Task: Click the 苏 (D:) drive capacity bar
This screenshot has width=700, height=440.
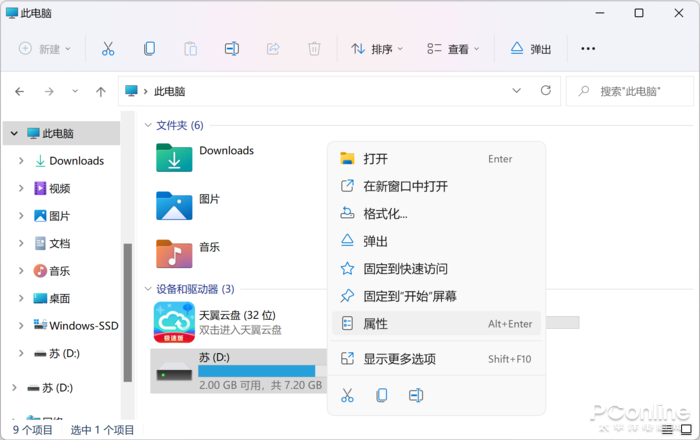Action: tap(262, 371)
